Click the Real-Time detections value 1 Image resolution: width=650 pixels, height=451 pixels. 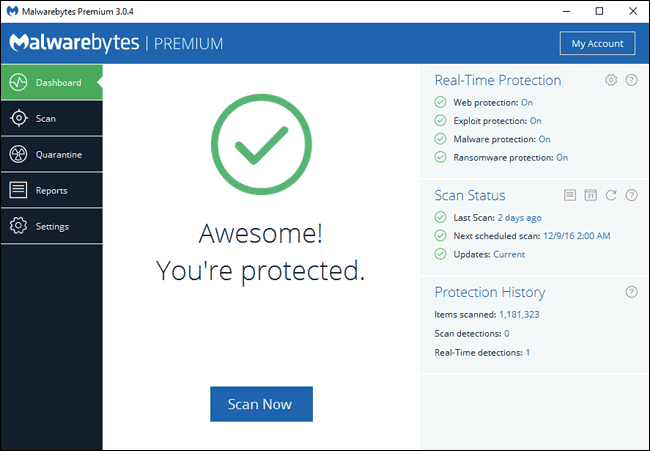528,352
